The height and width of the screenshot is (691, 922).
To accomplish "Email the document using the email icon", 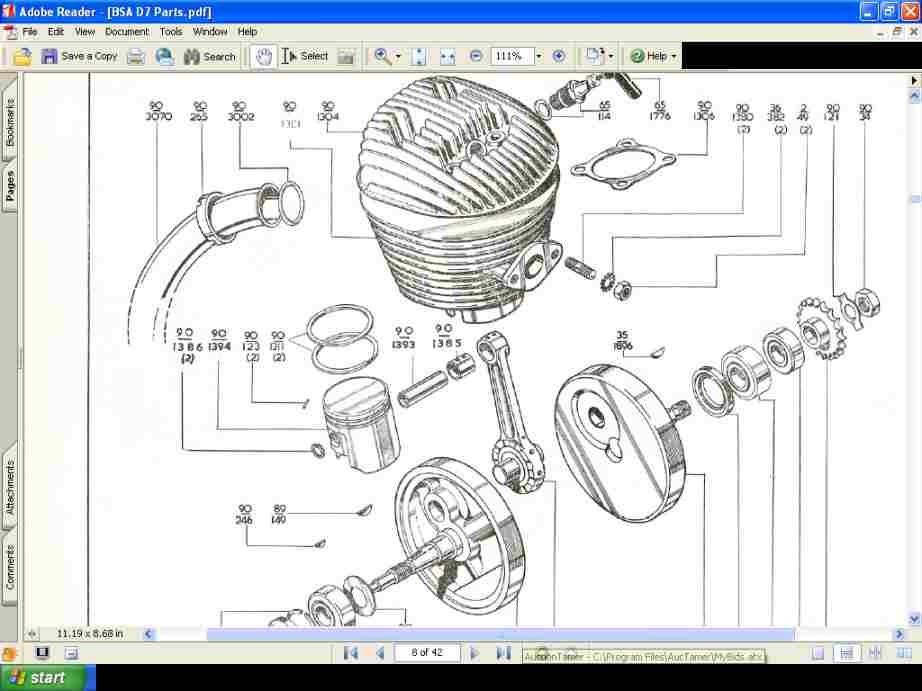I will (x=164, y=56).
